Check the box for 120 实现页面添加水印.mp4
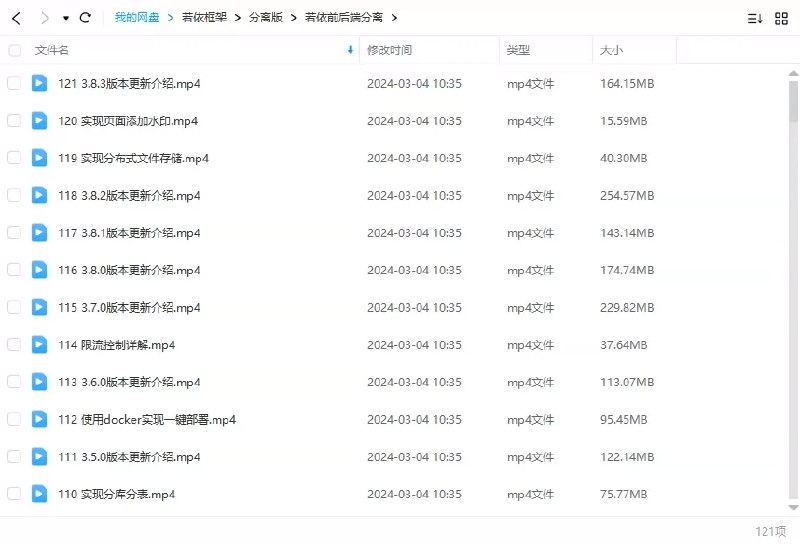The image size is (800, 545). [14, 120]
